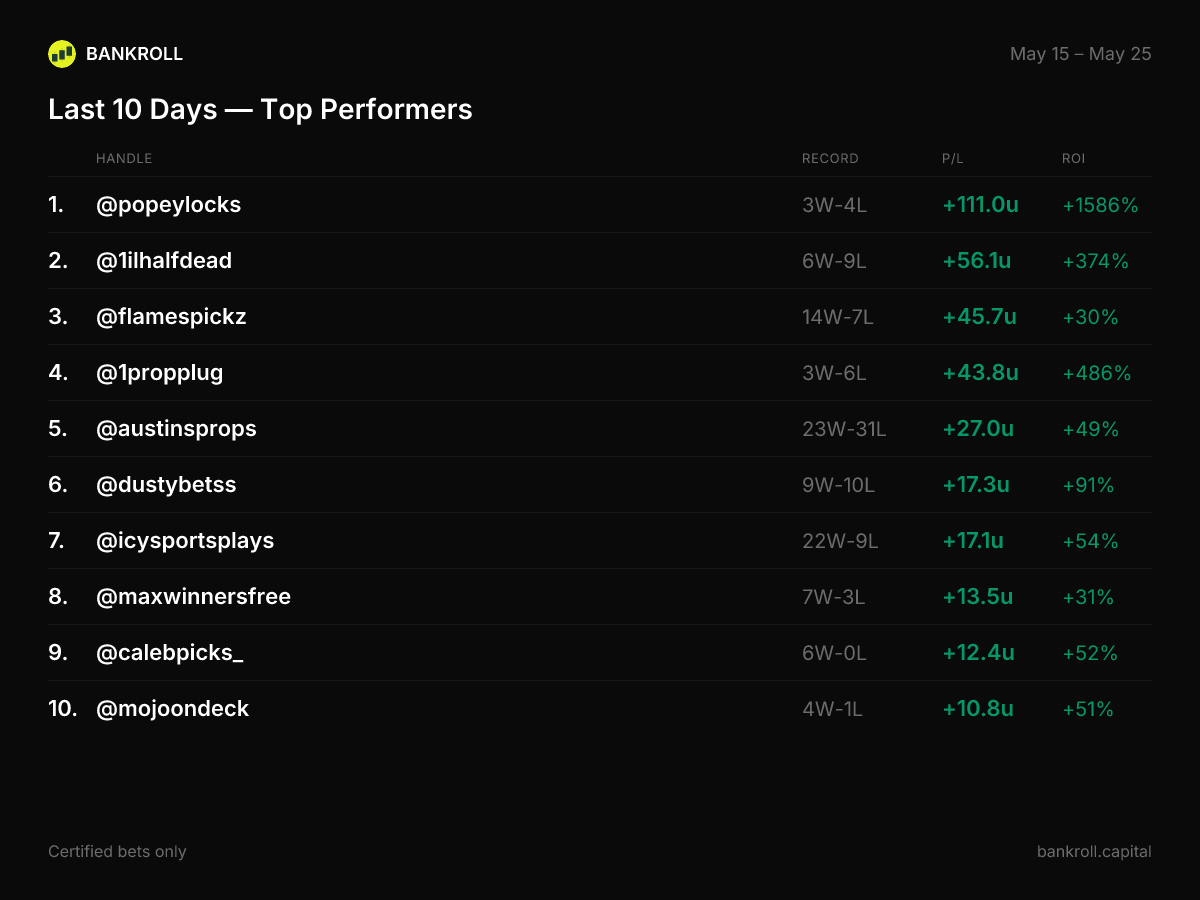This screenshot has height=900, width=1200.
Task: Click the 22W-9L record value
Action: tap(840, 541)
